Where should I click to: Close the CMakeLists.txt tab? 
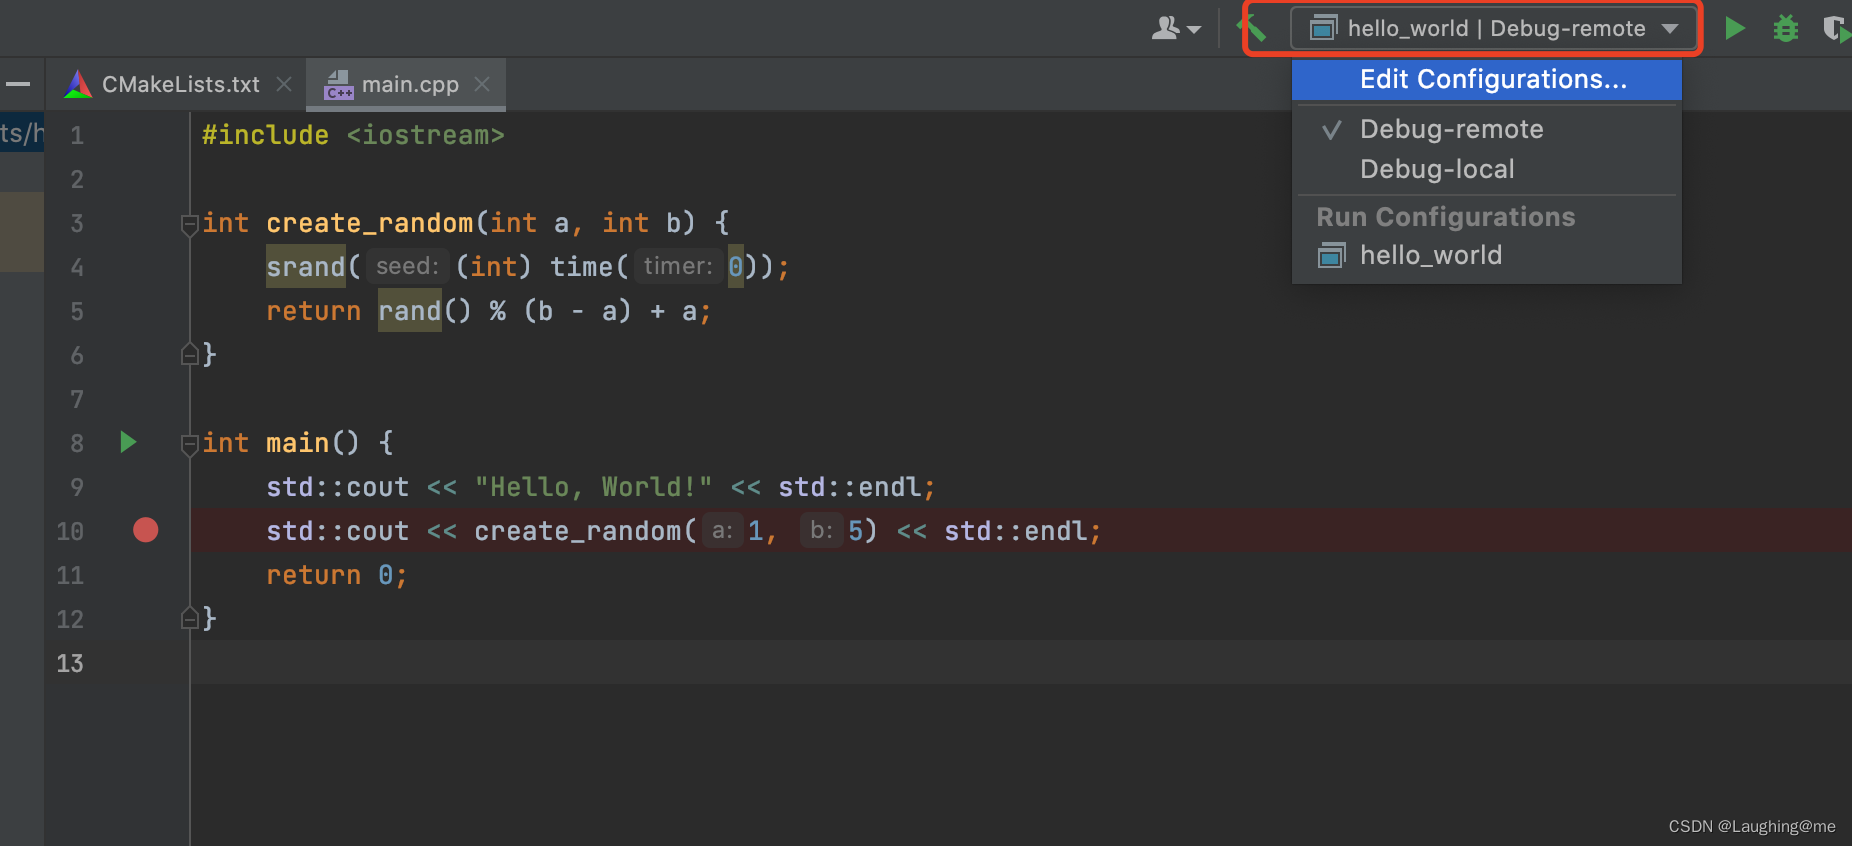284,84
